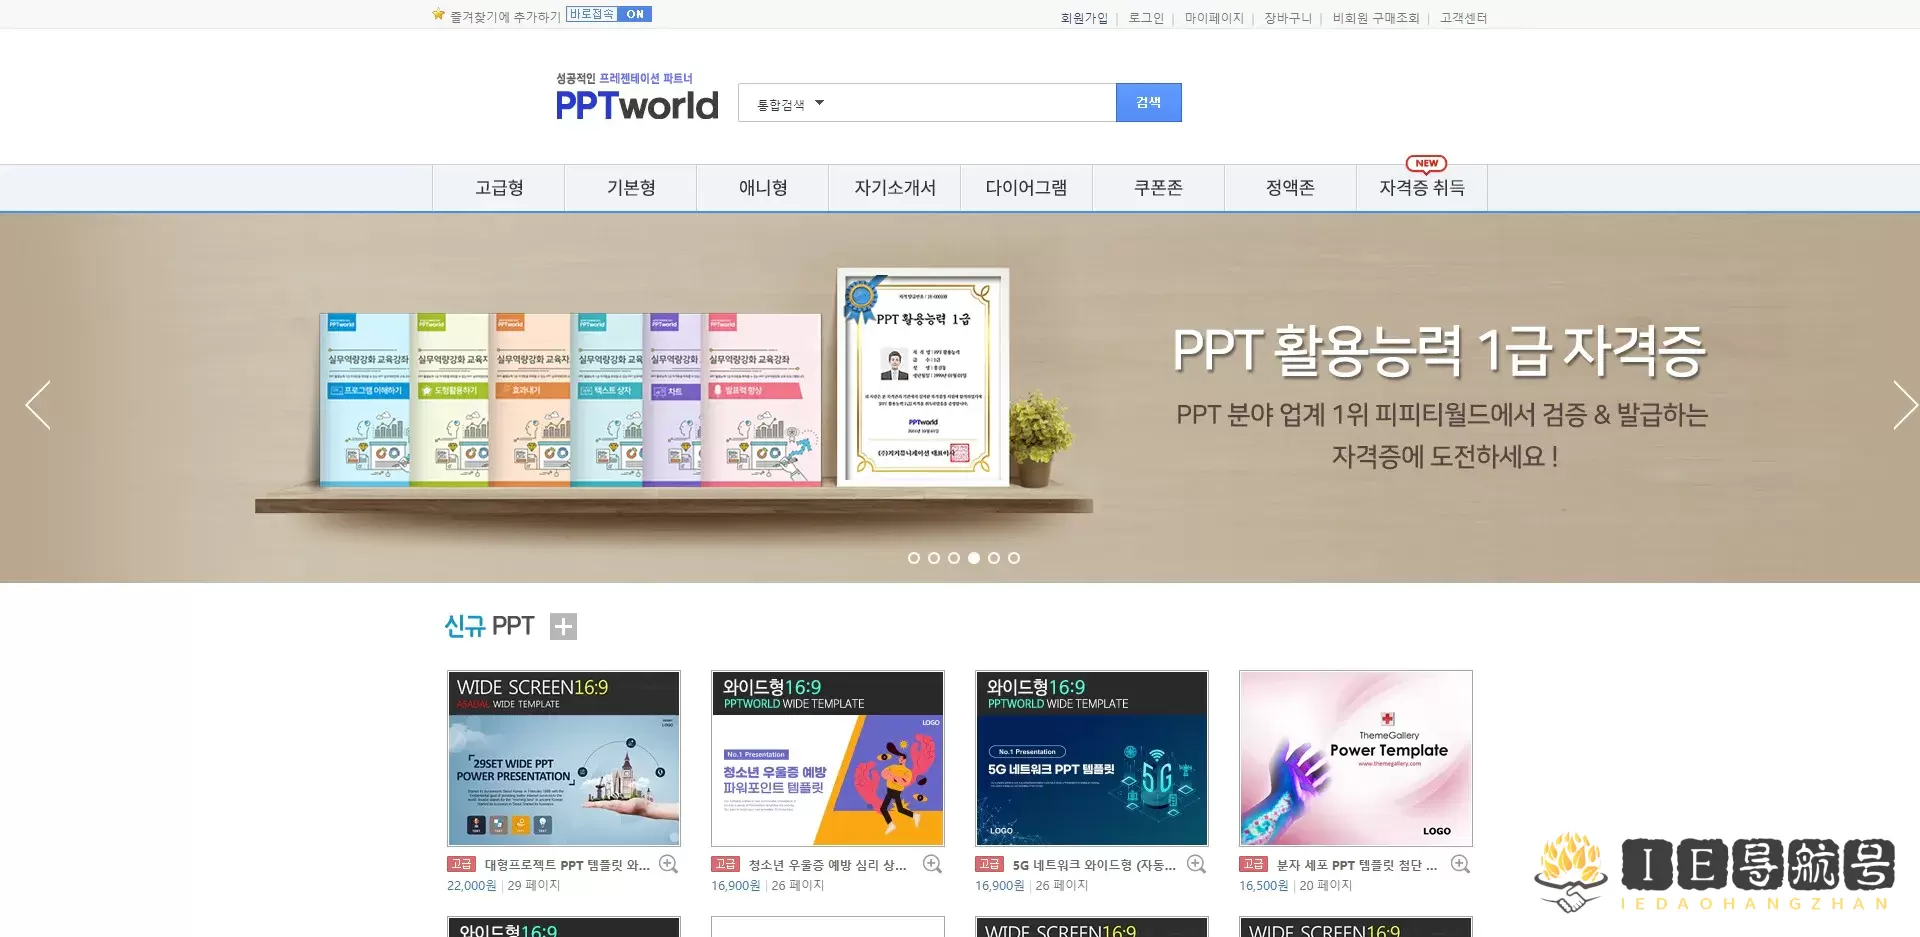Click 고급 badge on 분자 세포 item

tap(1253, 864)
